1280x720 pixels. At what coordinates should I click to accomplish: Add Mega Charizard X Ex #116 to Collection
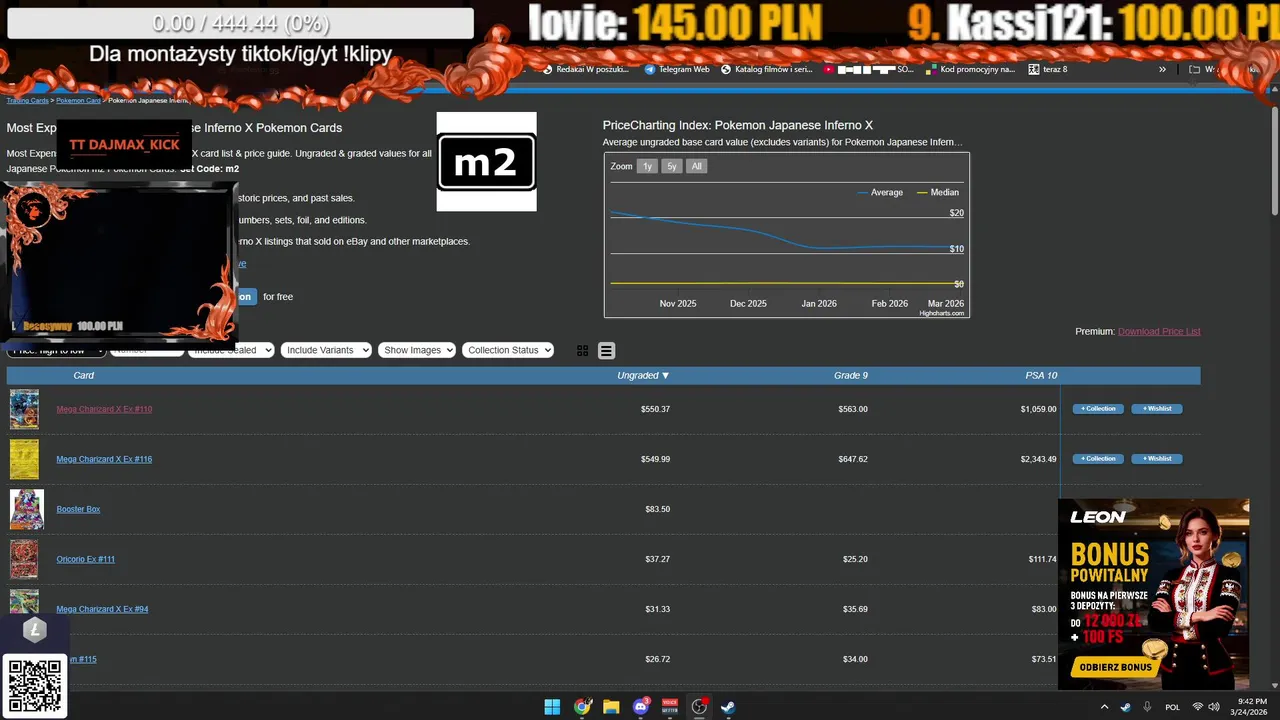1098,459
